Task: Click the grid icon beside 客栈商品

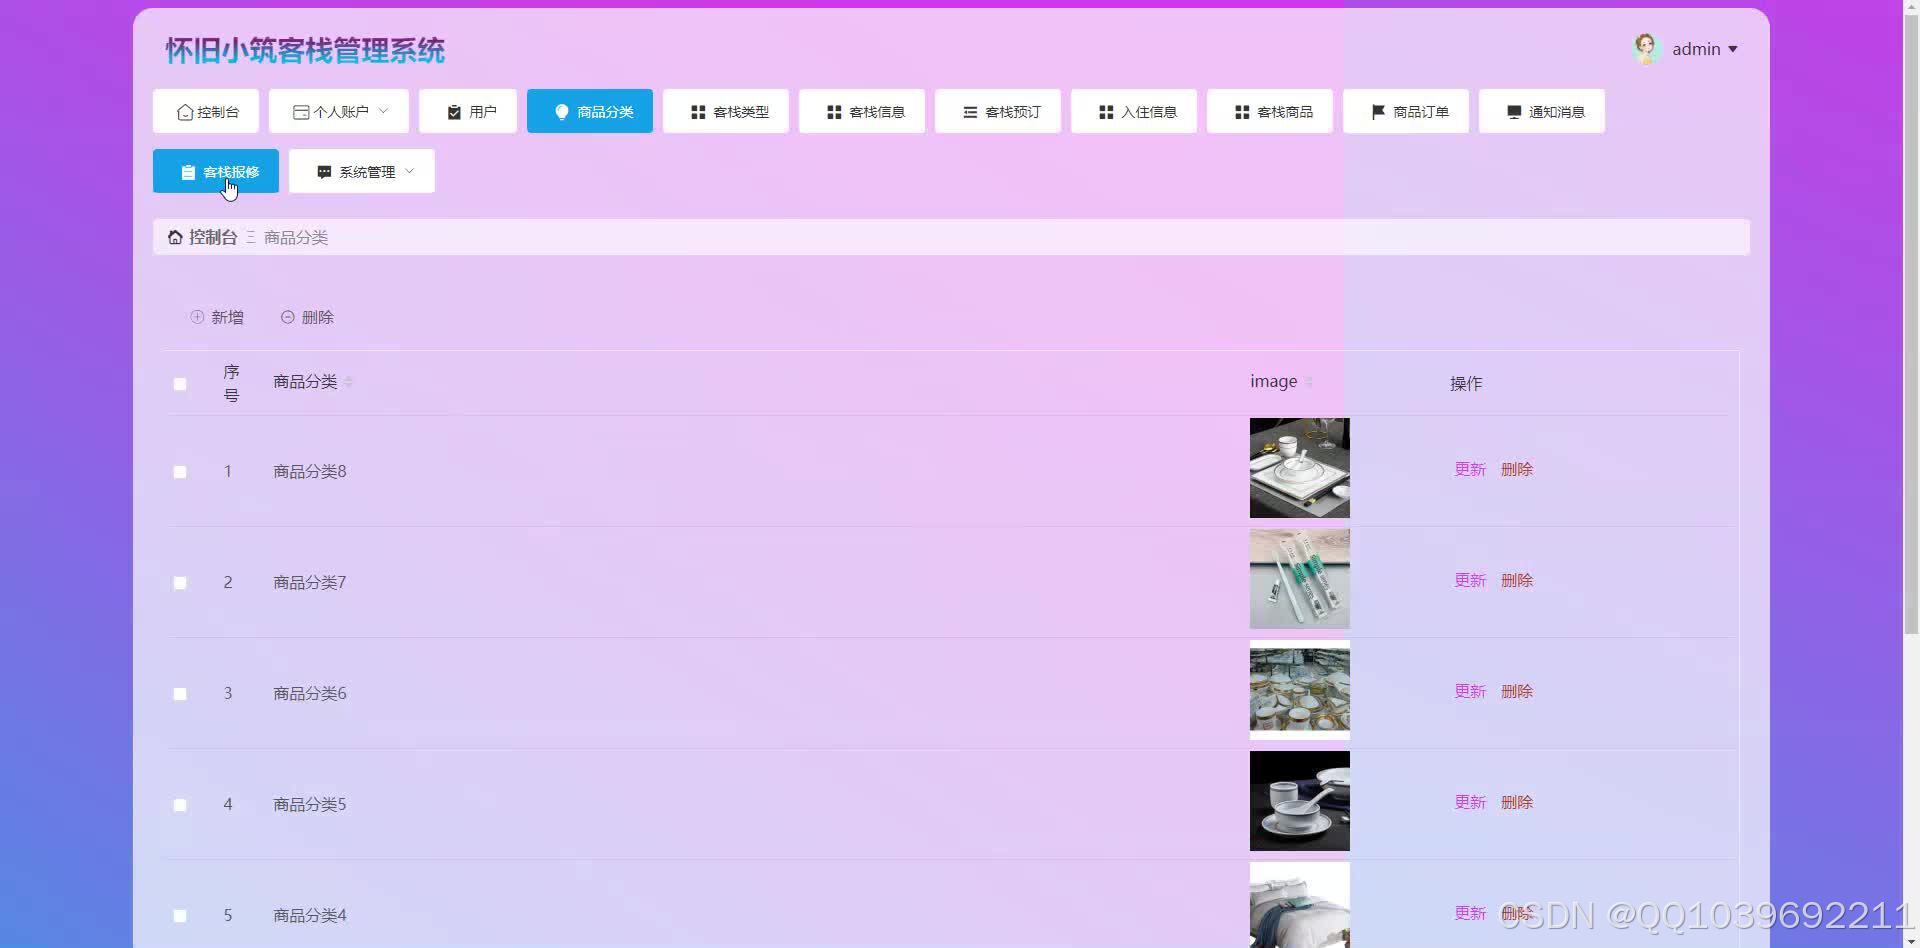Action: (x=1242, y=112)
